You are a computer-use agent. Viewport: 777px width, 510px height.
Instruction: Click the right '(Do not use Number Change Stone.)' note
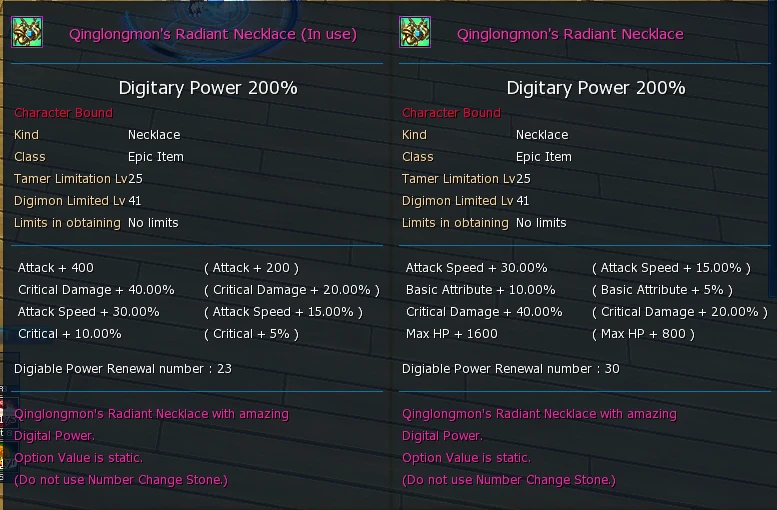[x=509, y=480]
